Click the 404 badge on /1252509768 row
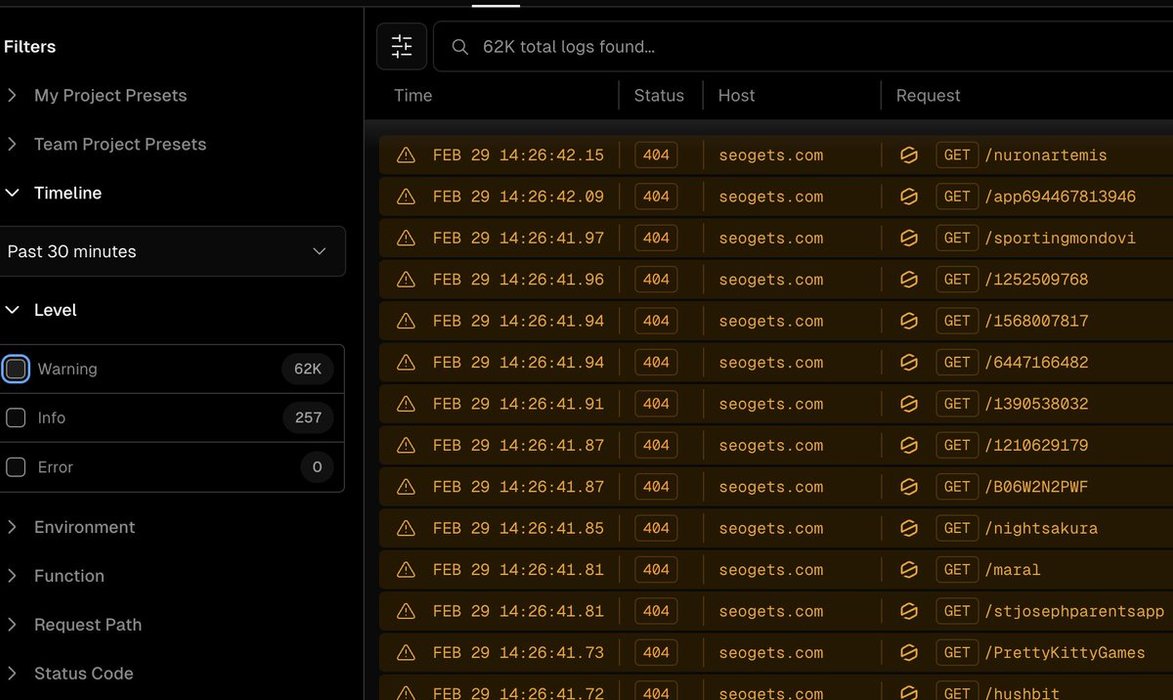The image size is (1173, 700). [x=656, y=280]
